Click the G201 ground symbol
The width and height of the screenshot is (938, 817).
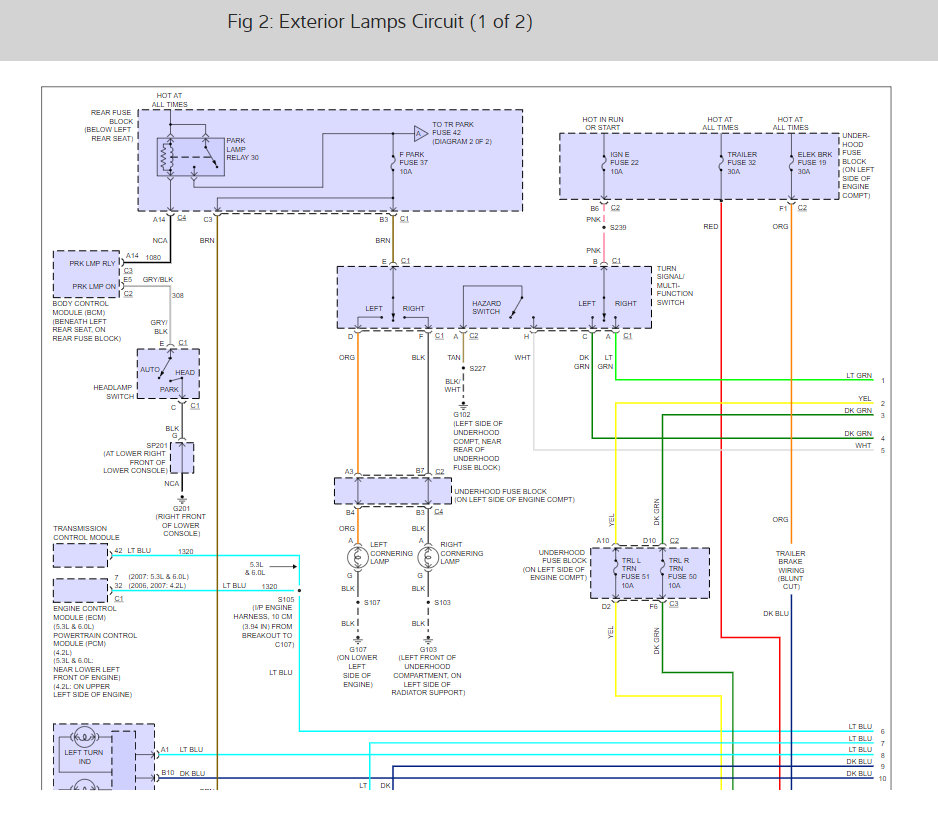pyautogui.click(x=182, y=499)
